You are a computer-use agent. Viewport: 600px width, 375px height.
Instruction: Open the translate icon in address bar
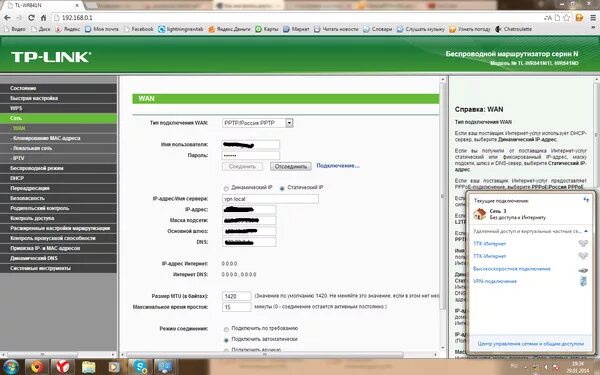(548, 18)
